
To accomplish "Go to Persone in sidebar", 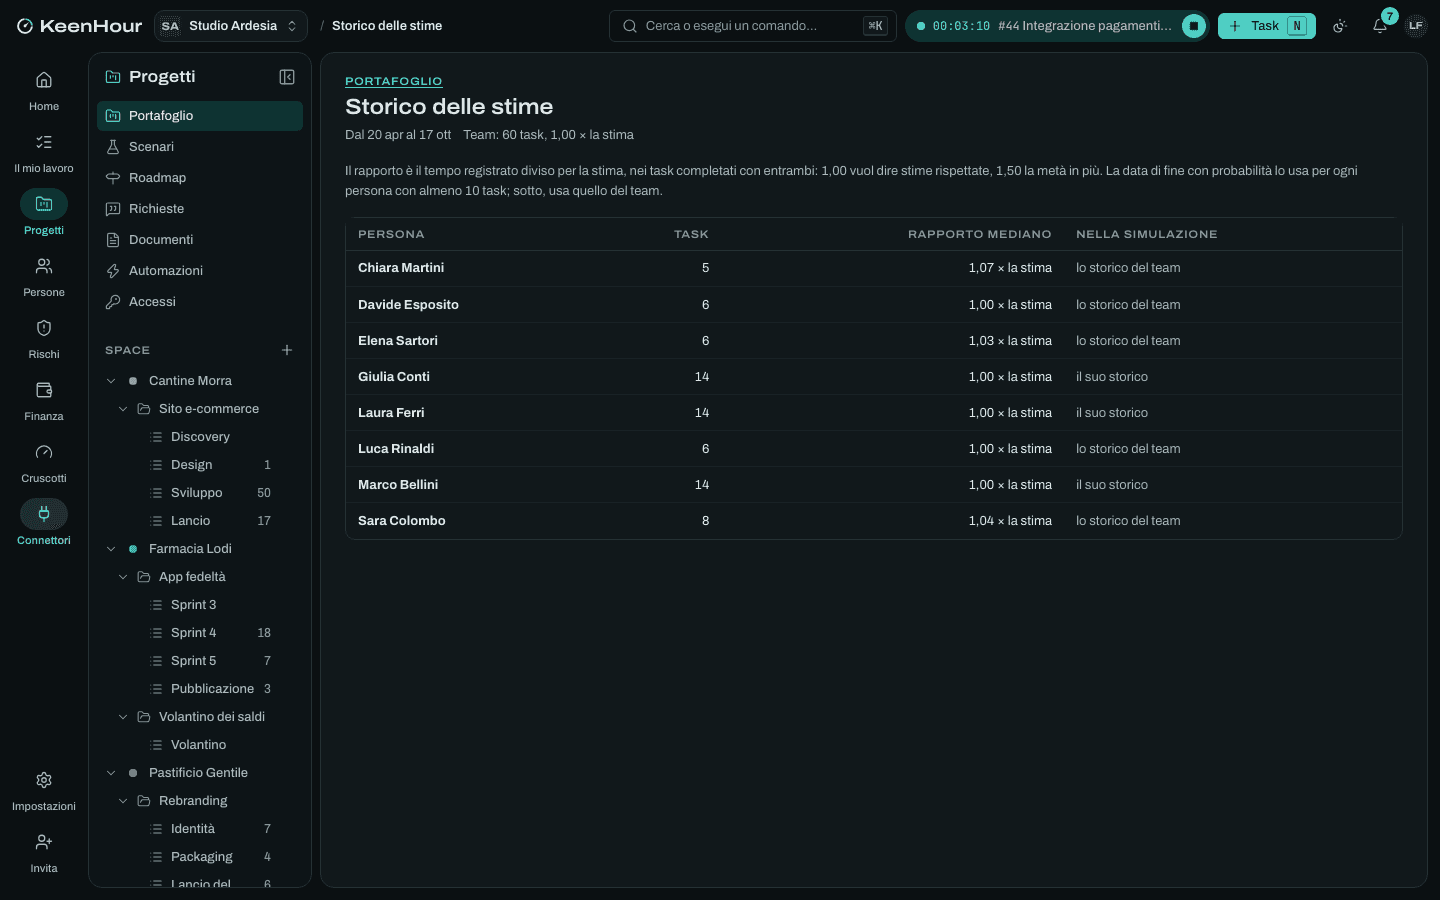I will click(44, 277).
